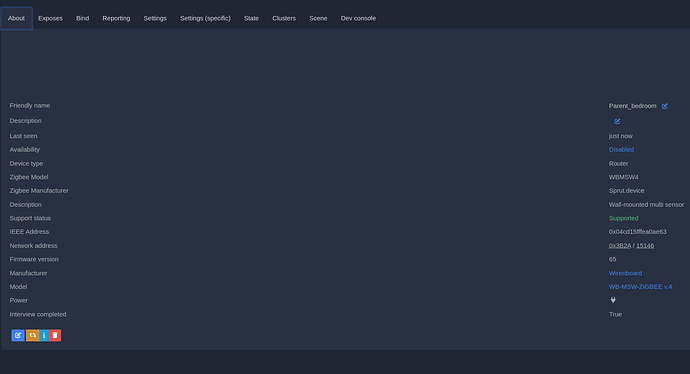This screenshot has height=374, width=690.
Task: Click the red delete device button
Action: pos(55,335)
